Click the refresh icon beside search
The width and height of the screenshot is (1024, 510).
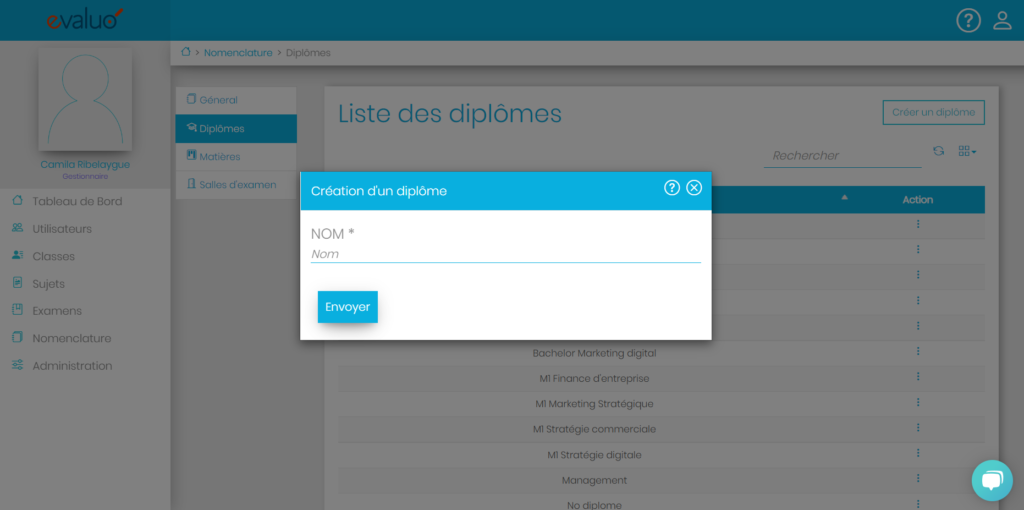[938, 151]
